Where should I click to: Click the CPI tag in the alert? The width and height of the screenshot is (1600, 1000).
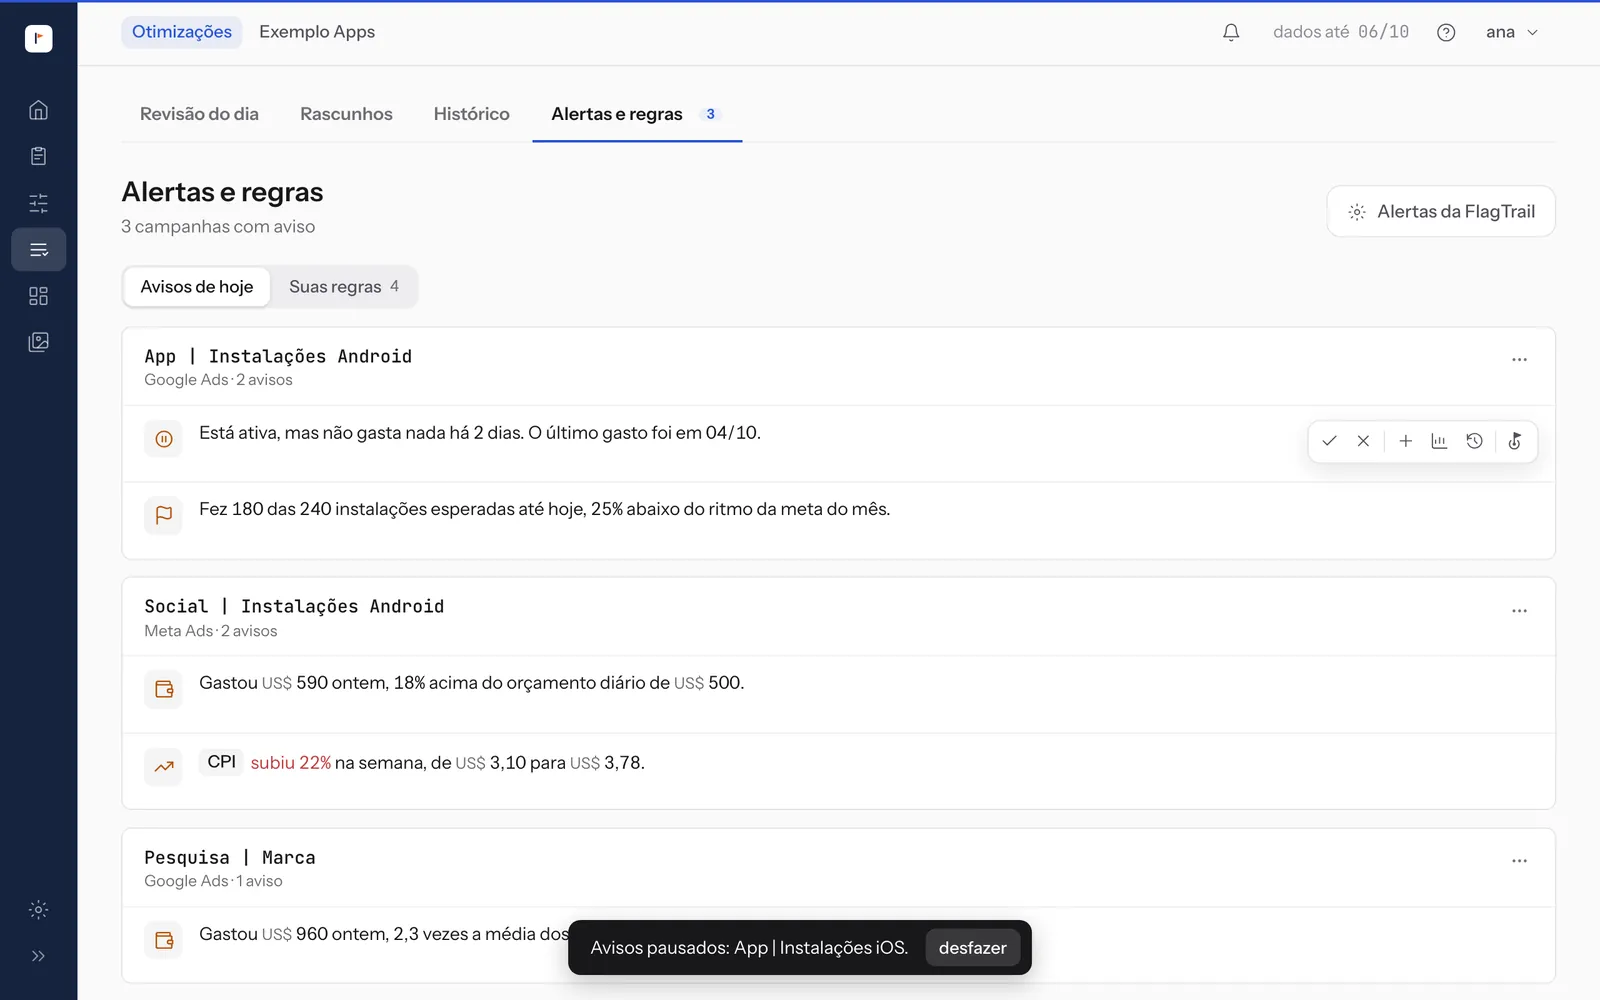tap(221, 762)
